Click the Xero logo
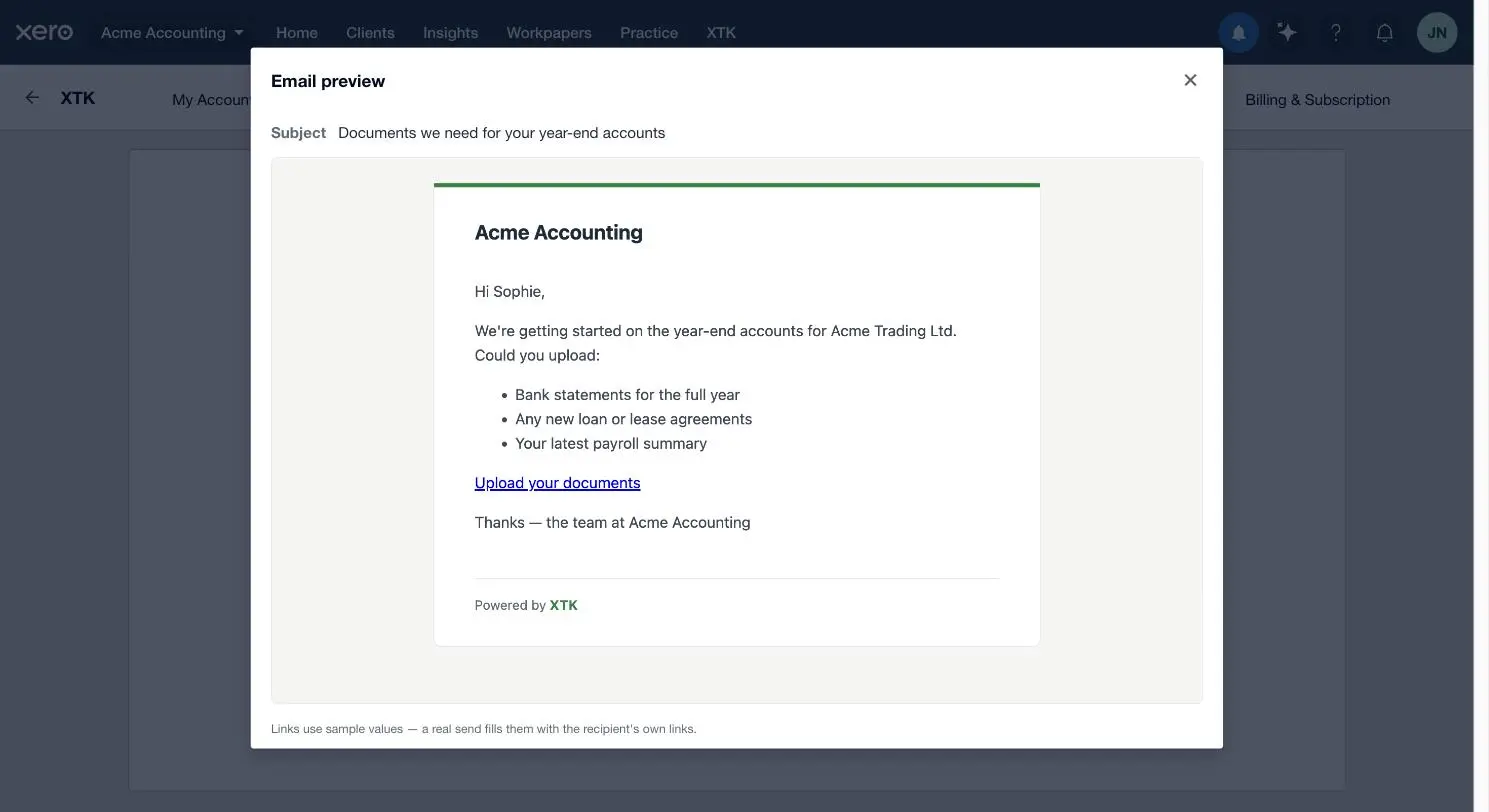 [44, 32]
